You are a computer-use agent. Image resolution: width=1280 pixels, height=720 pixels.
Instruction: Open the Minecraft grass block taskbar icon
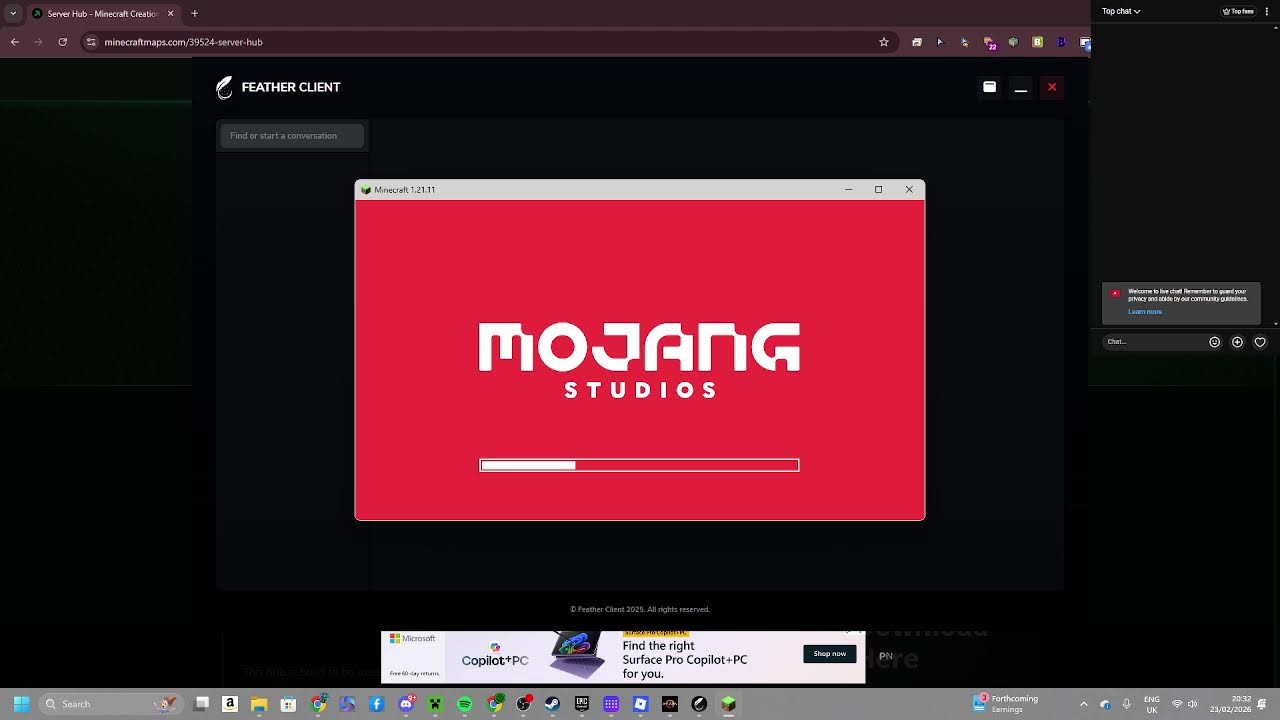729,704
